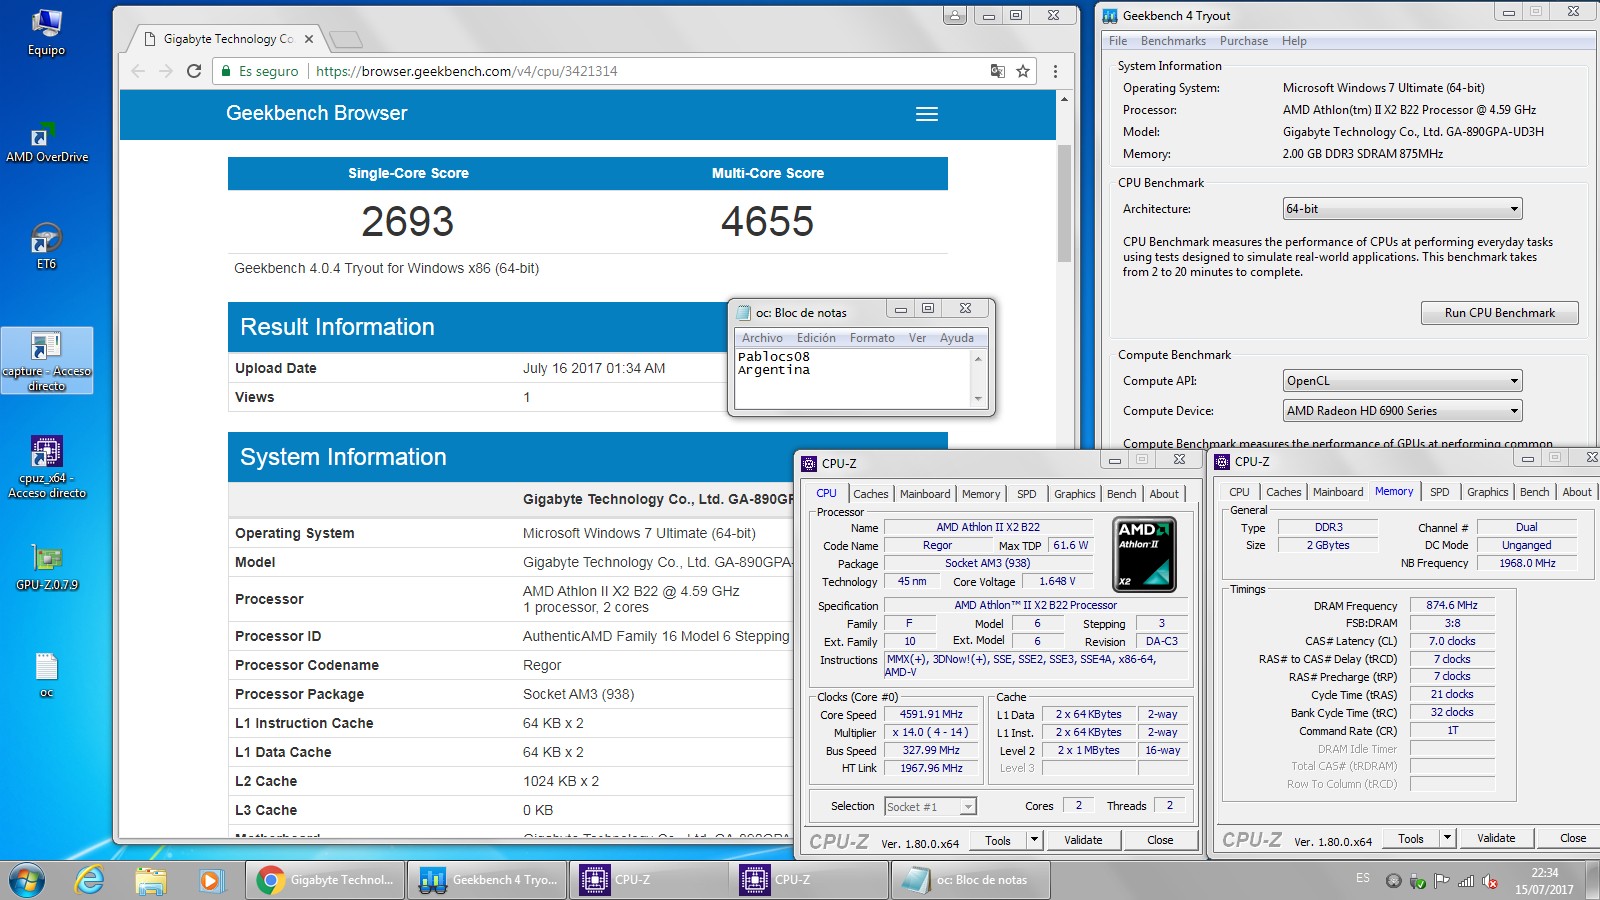Open Chrome's three-dot menu

pos(1055,71)
